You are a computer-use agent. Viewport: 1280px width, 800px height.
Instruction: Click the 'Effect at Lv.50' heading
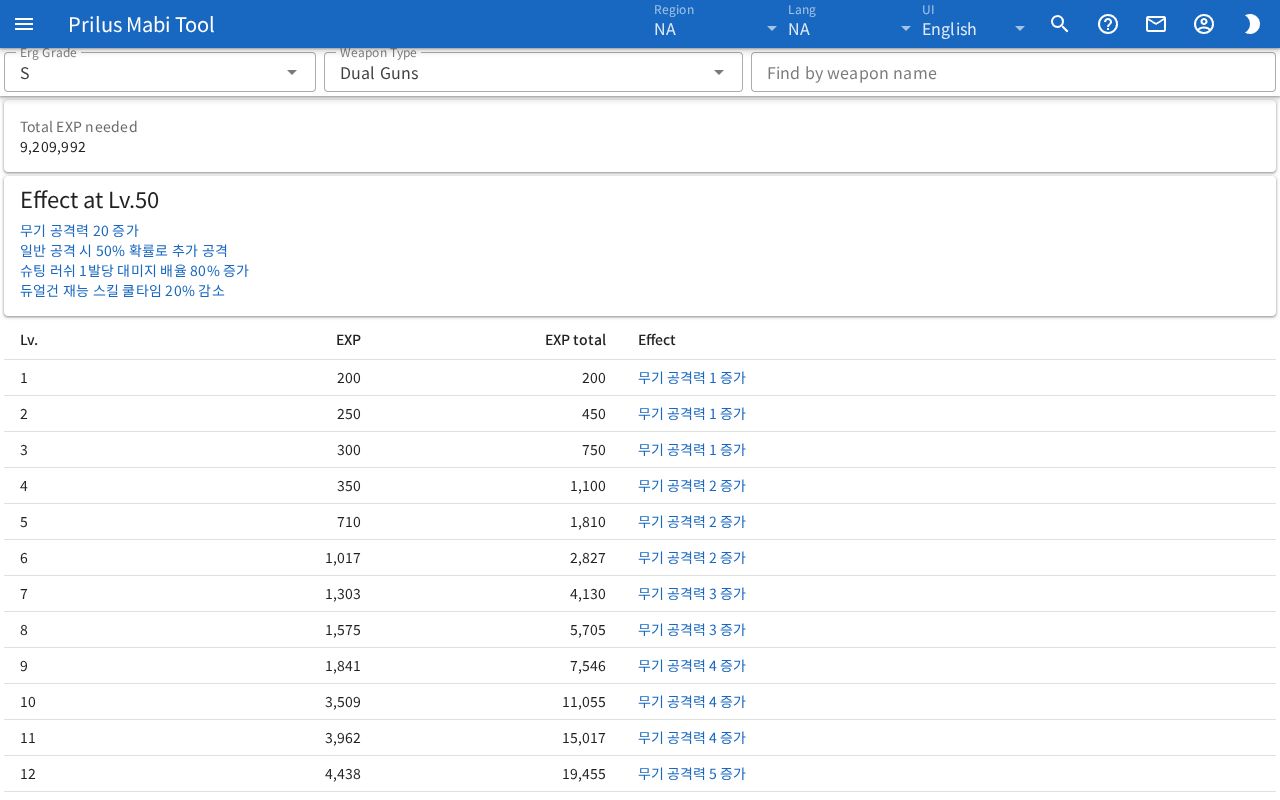tap(89, 200)
